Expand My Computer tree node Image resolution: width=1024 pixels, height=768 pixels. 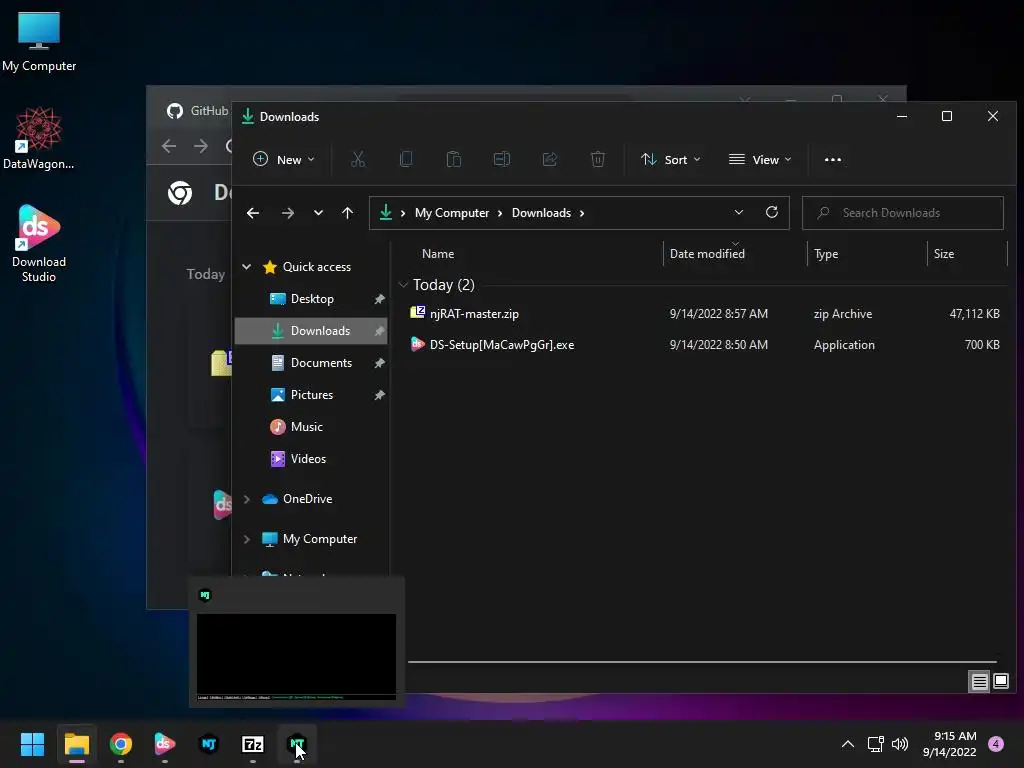(x=247, y=539)
